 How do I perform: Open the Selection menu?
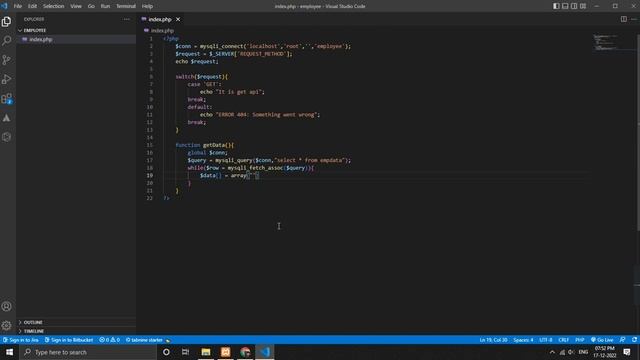click(53, 6)
